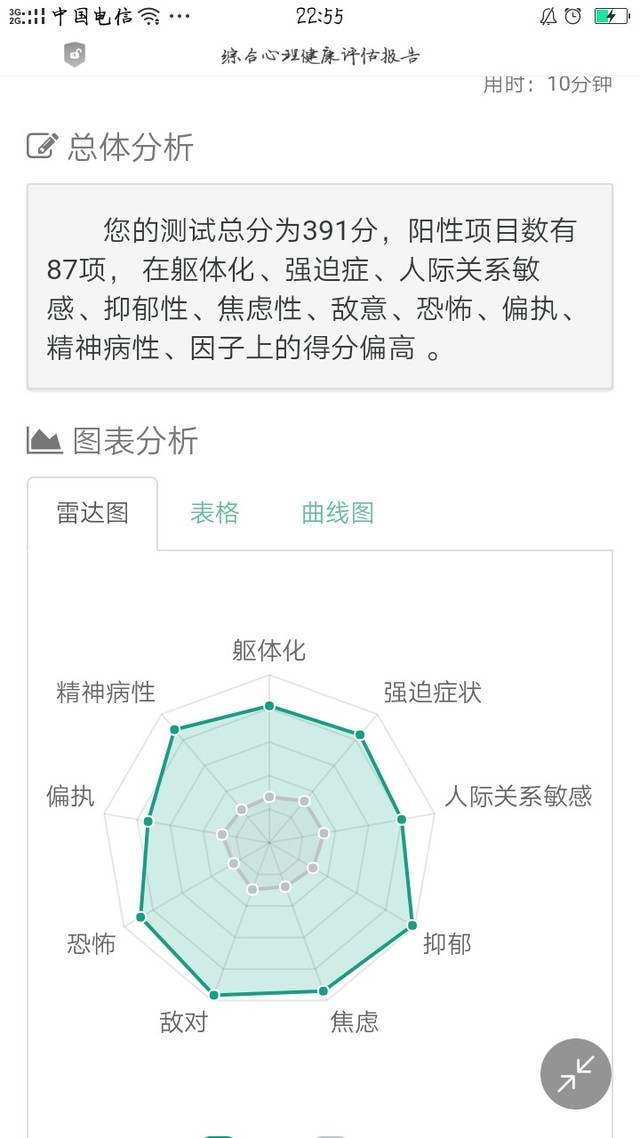The height and width of the screenshot is (1138, 640).
Task: Tap the edit icon beside 总体分析
Action: coord(42,145)
